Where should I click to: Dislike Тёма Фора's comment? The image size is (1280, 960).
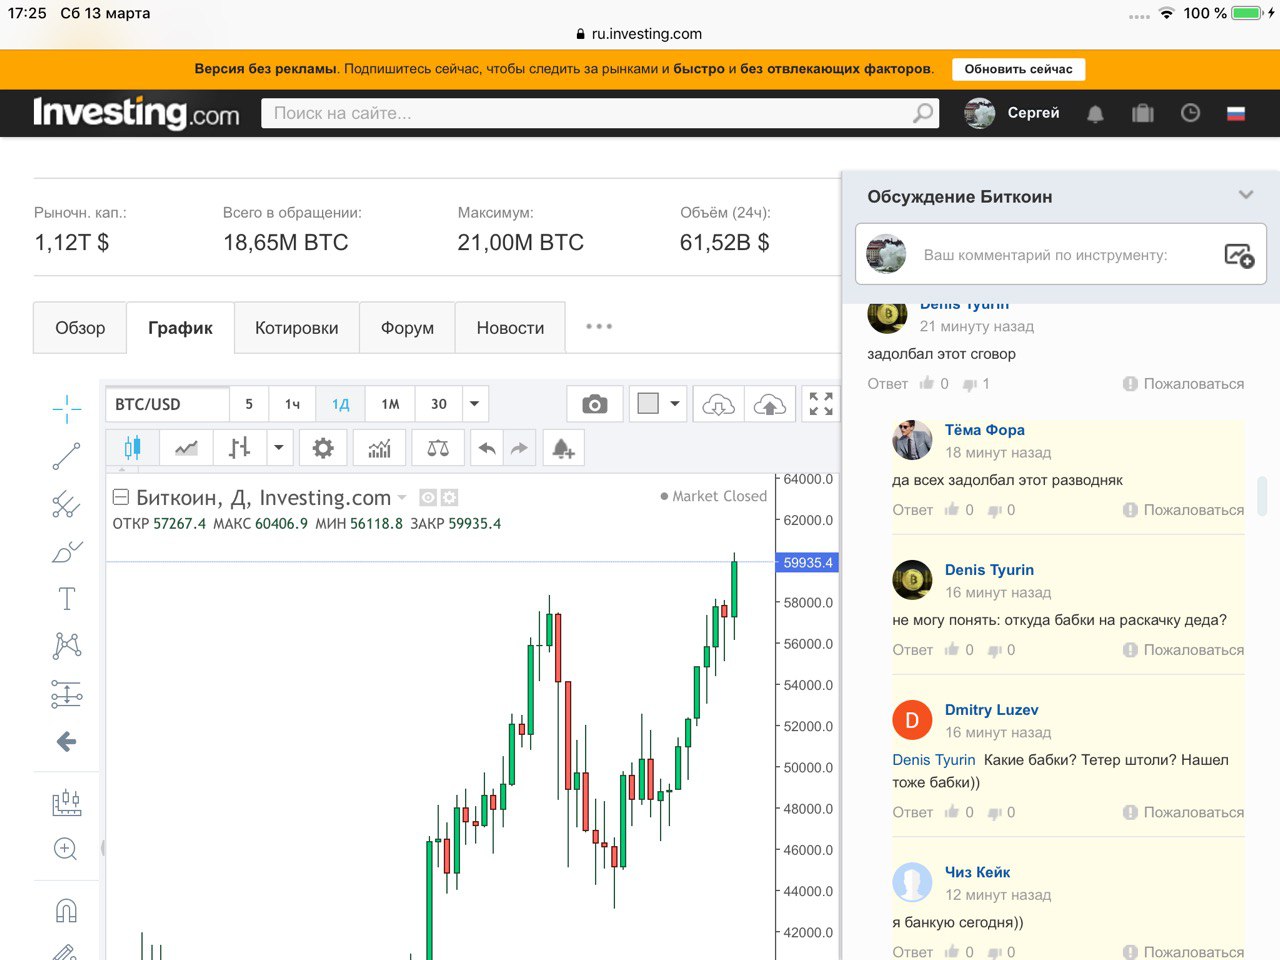click(994, 509)
